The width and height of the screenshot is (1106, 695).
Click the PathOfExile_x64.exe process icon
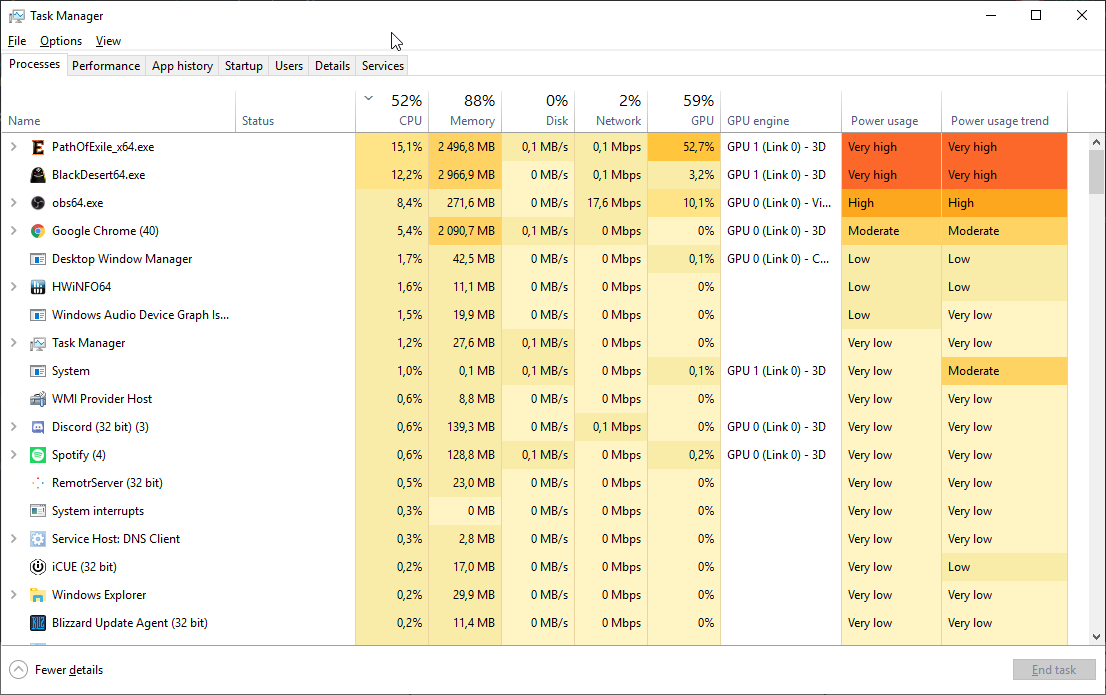(38, 147)
